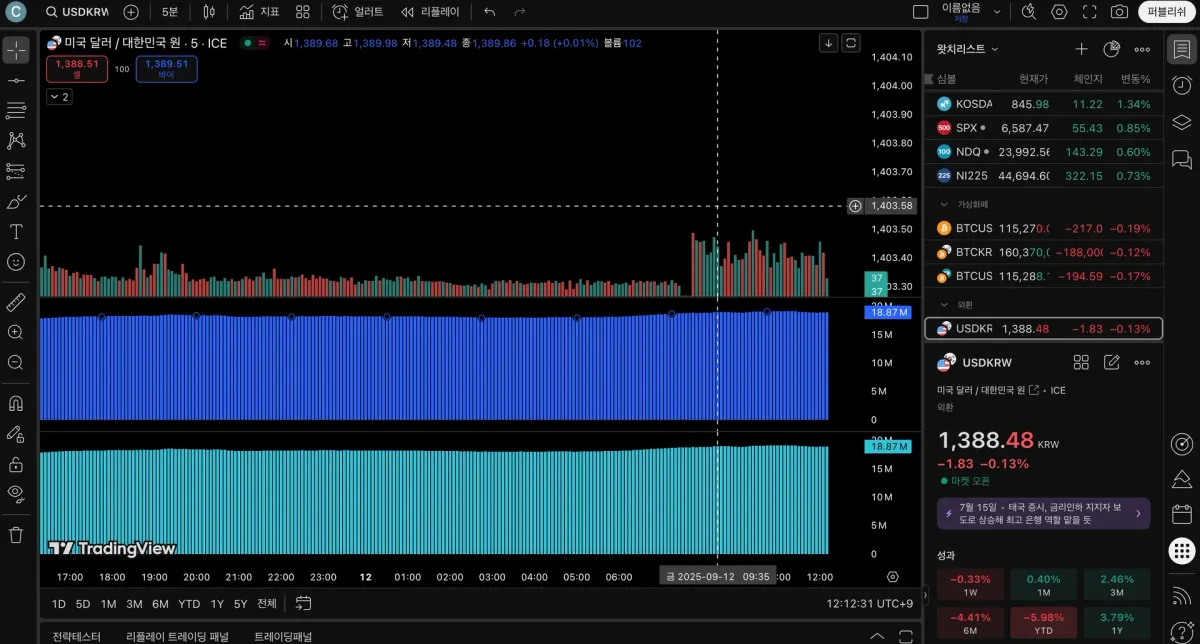
Task: Select the KOSDA row in watchlist
Action: tap(1044, 104)
